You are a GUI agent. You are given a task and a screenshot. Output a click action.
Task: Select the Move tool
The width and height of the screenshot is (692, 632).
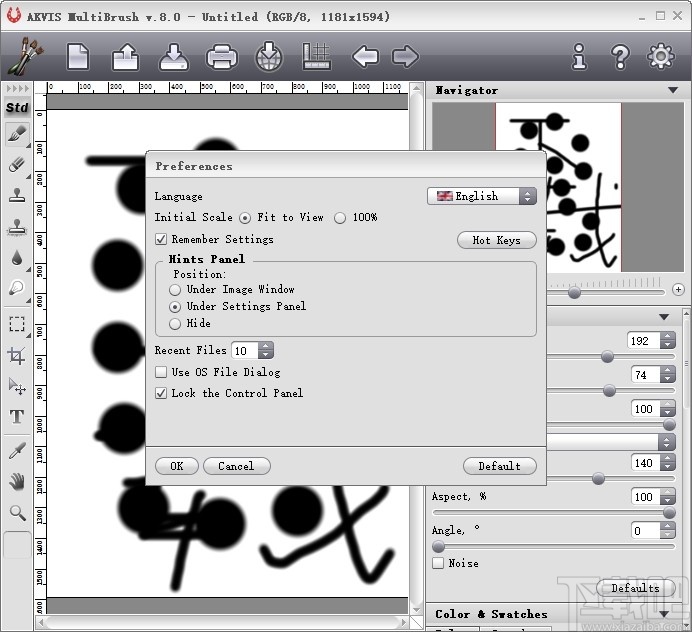tap(17, 386)
